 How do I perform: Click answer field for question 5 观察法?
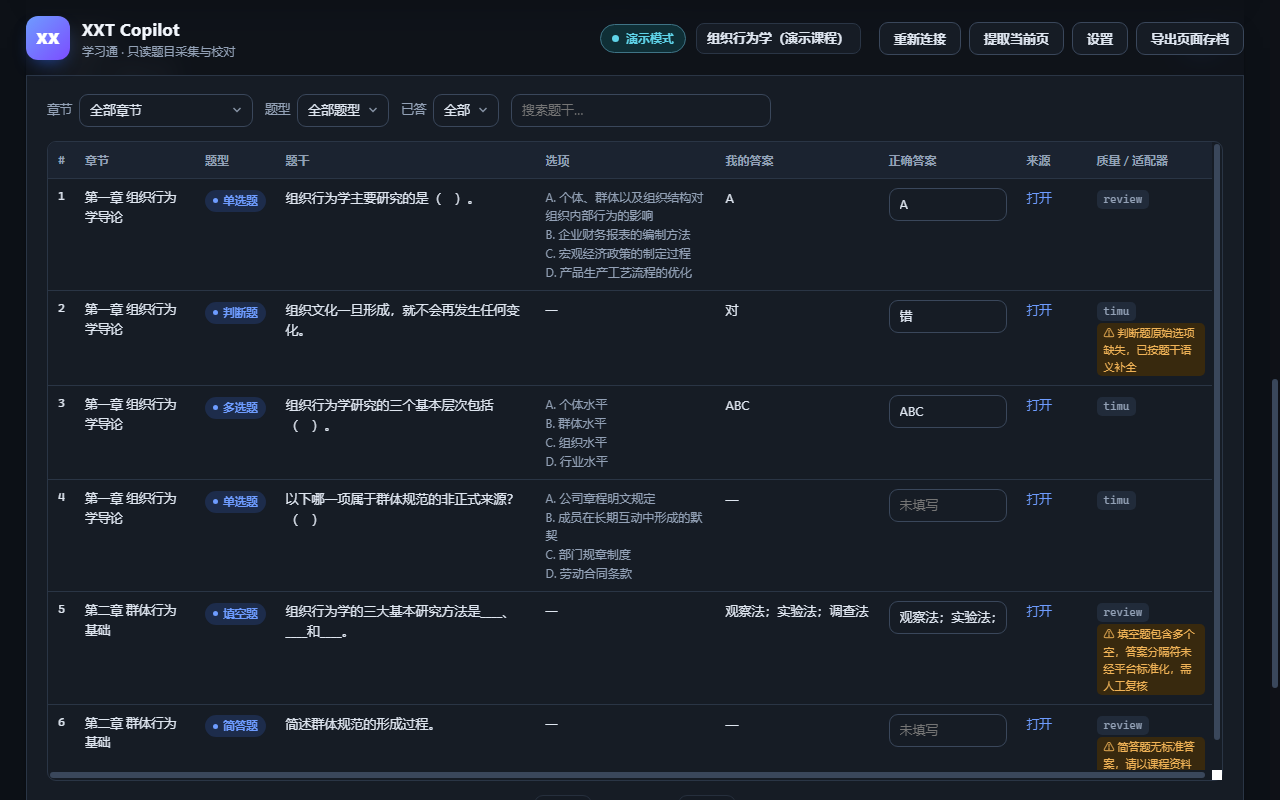coord(948,617)
